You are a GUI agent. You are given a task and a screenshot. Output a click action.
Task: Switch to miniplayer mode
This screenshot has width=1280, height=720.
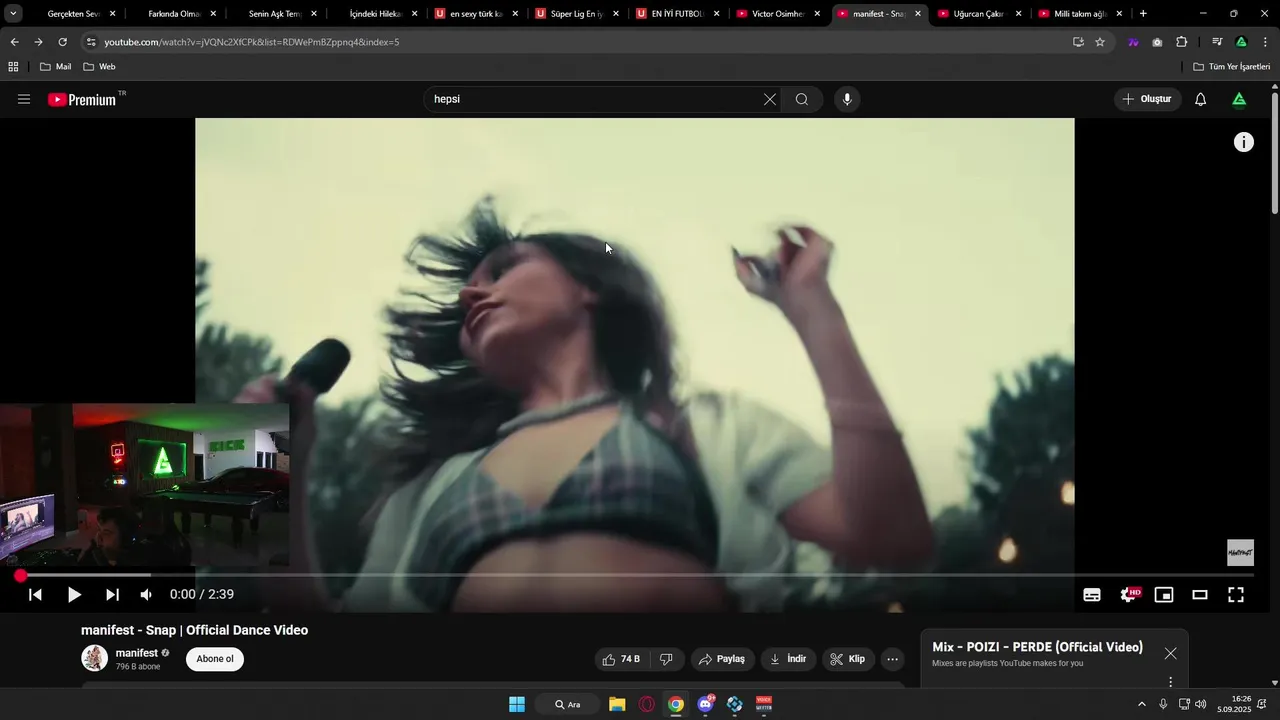click(x=1164, y=594)
